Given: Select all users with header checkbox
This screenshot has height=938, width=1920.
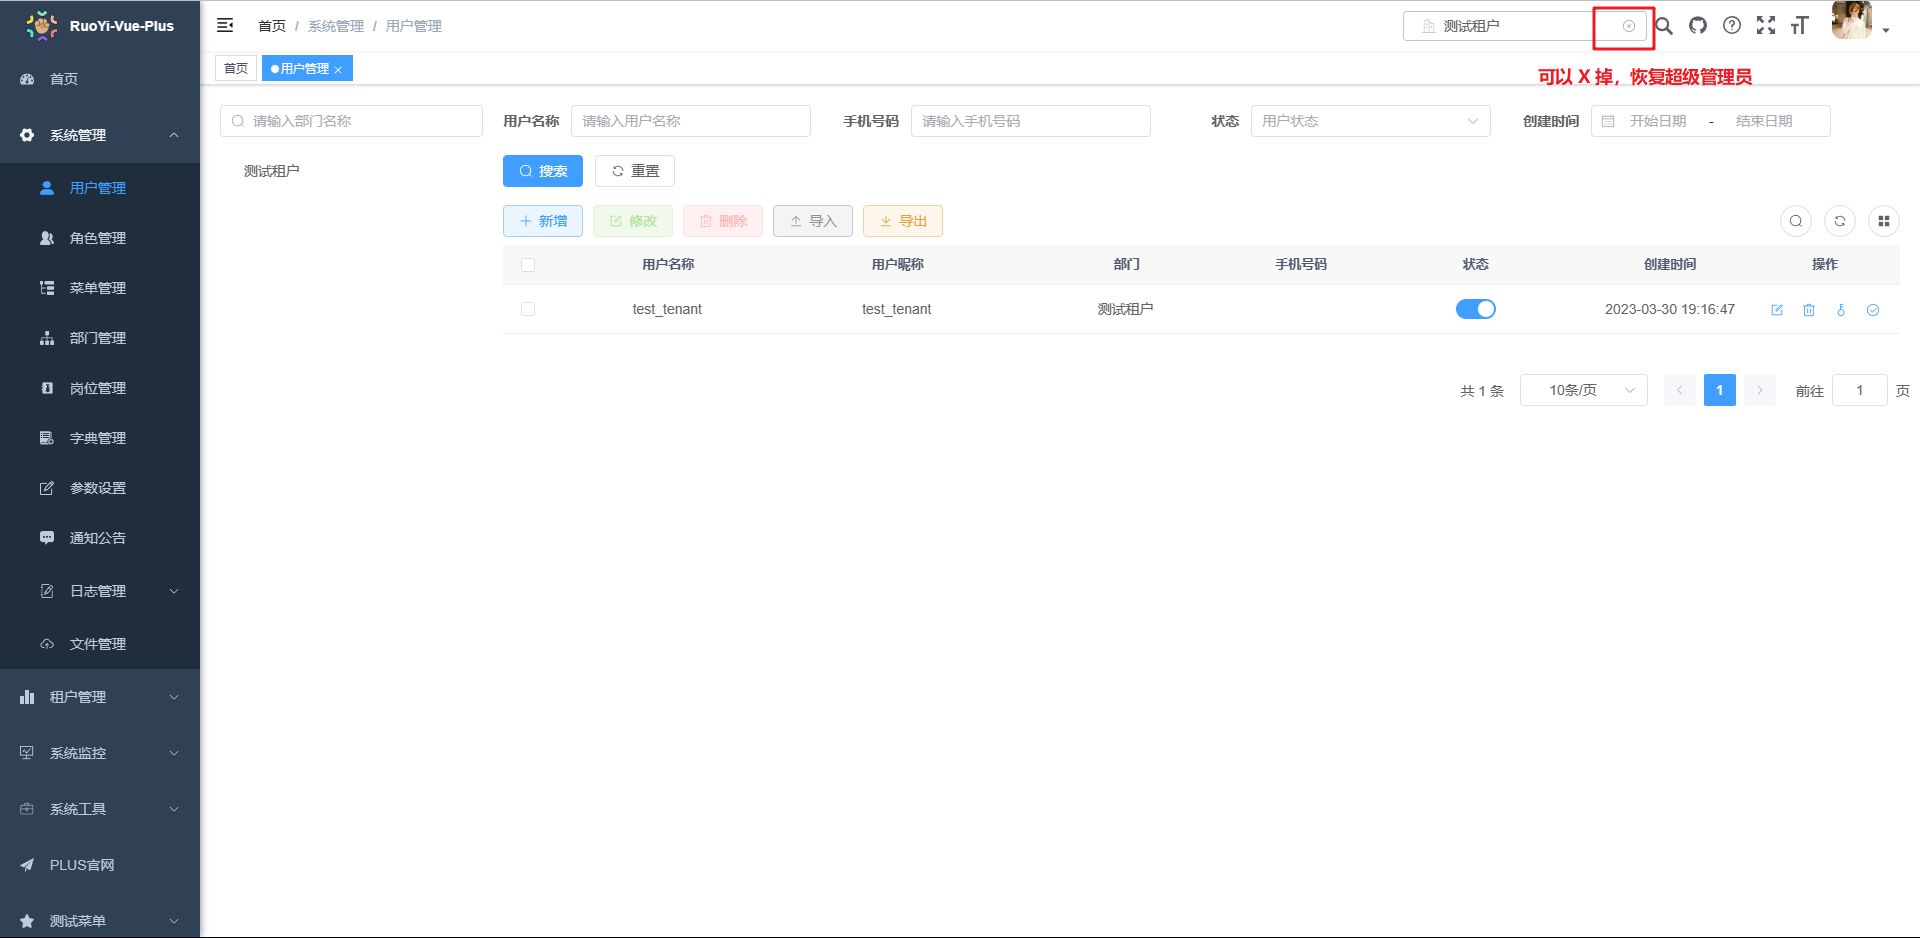Looking at the screenshot, I should tap(528, 265).
